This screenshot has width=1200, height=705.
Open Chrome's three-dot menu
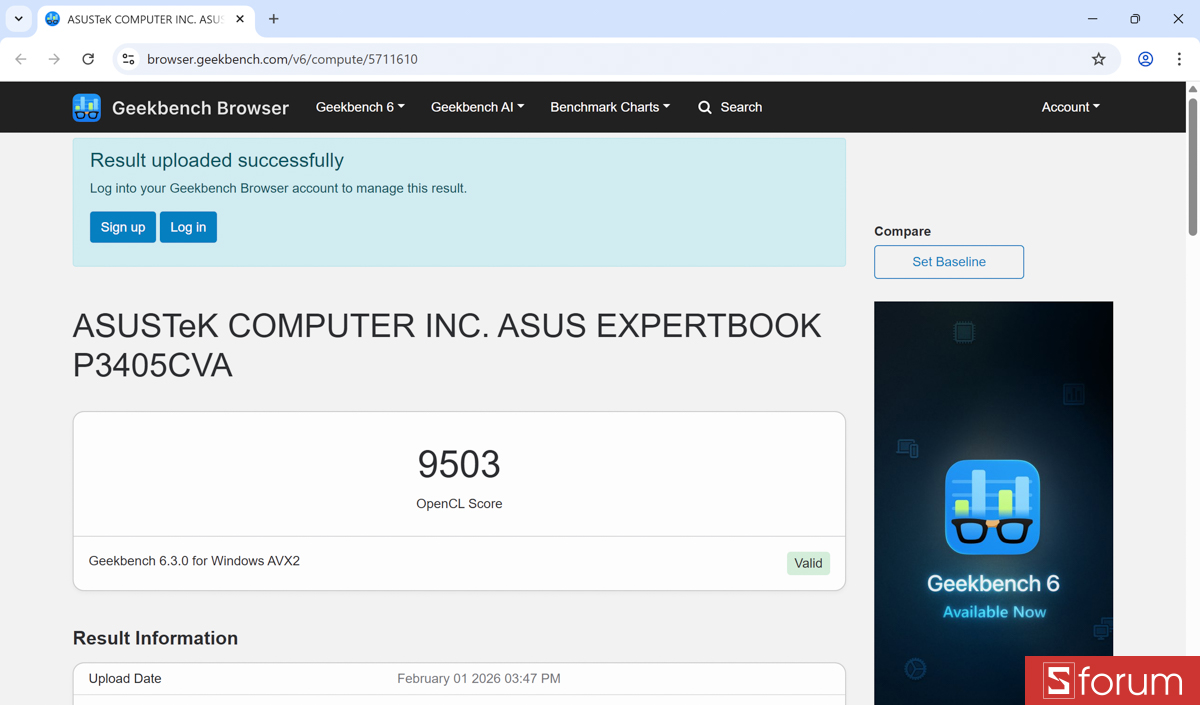(x=1180, y=59)
